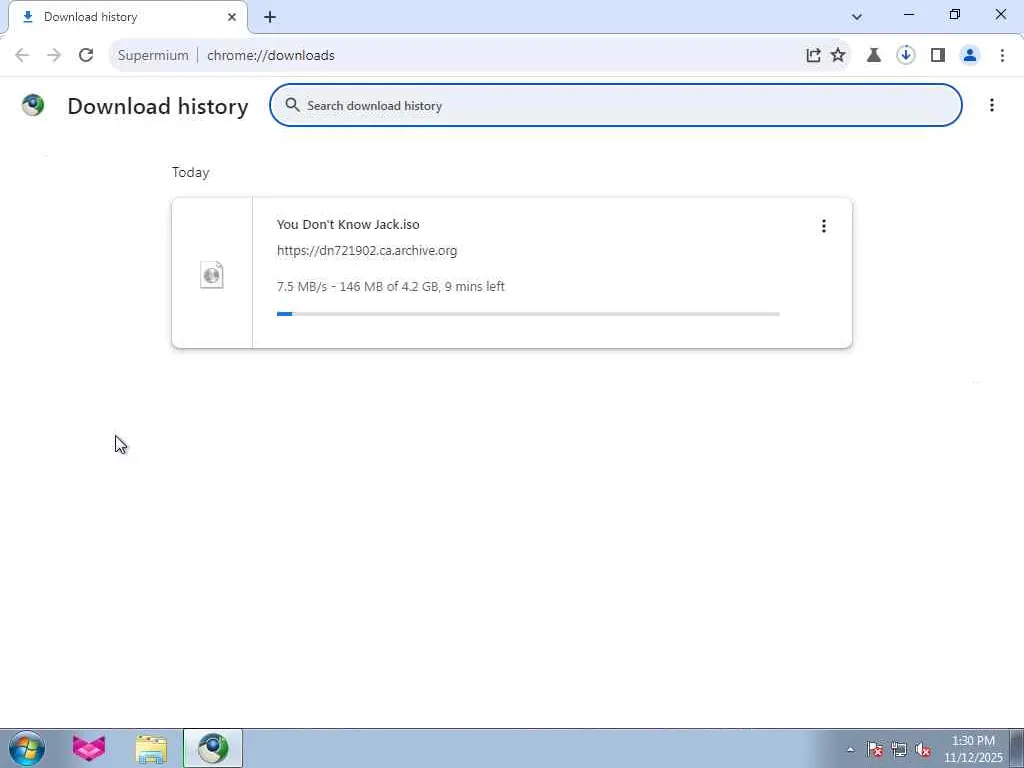
Task: Open Windows Explorer from the taskbar
Action: pyautogui.click(x=151, y=748)
